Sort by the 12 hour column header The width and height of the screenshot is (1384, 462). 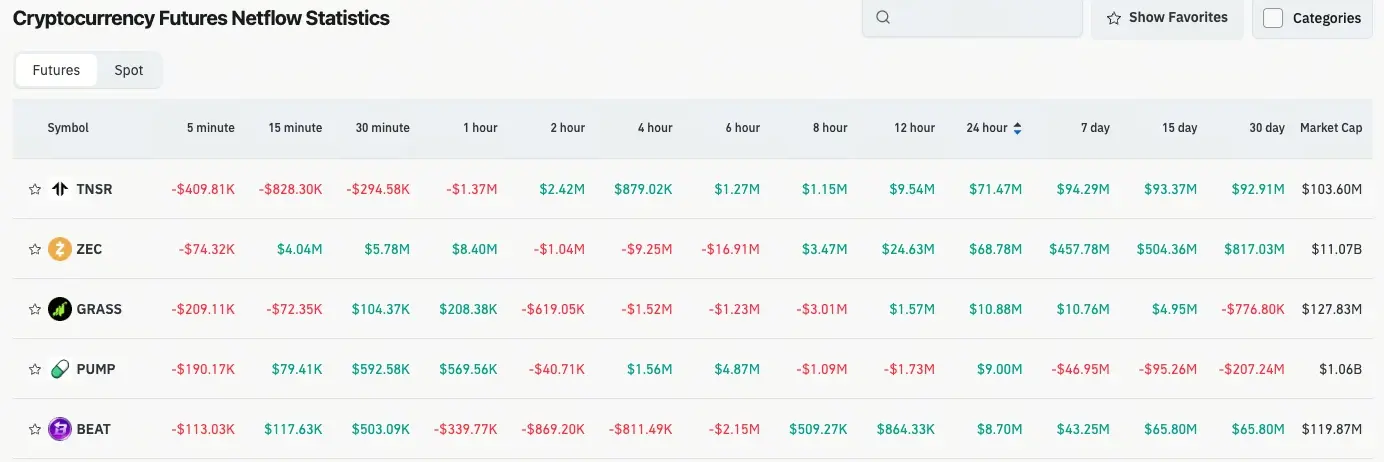914,128
